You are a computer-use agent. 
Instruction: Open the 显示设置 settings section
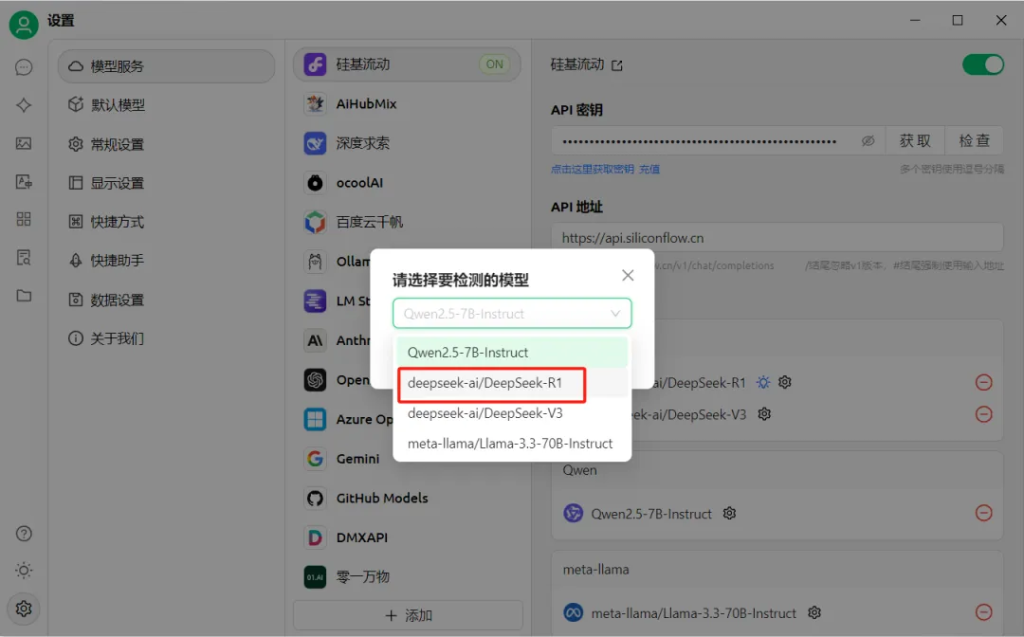pos(118,182)
